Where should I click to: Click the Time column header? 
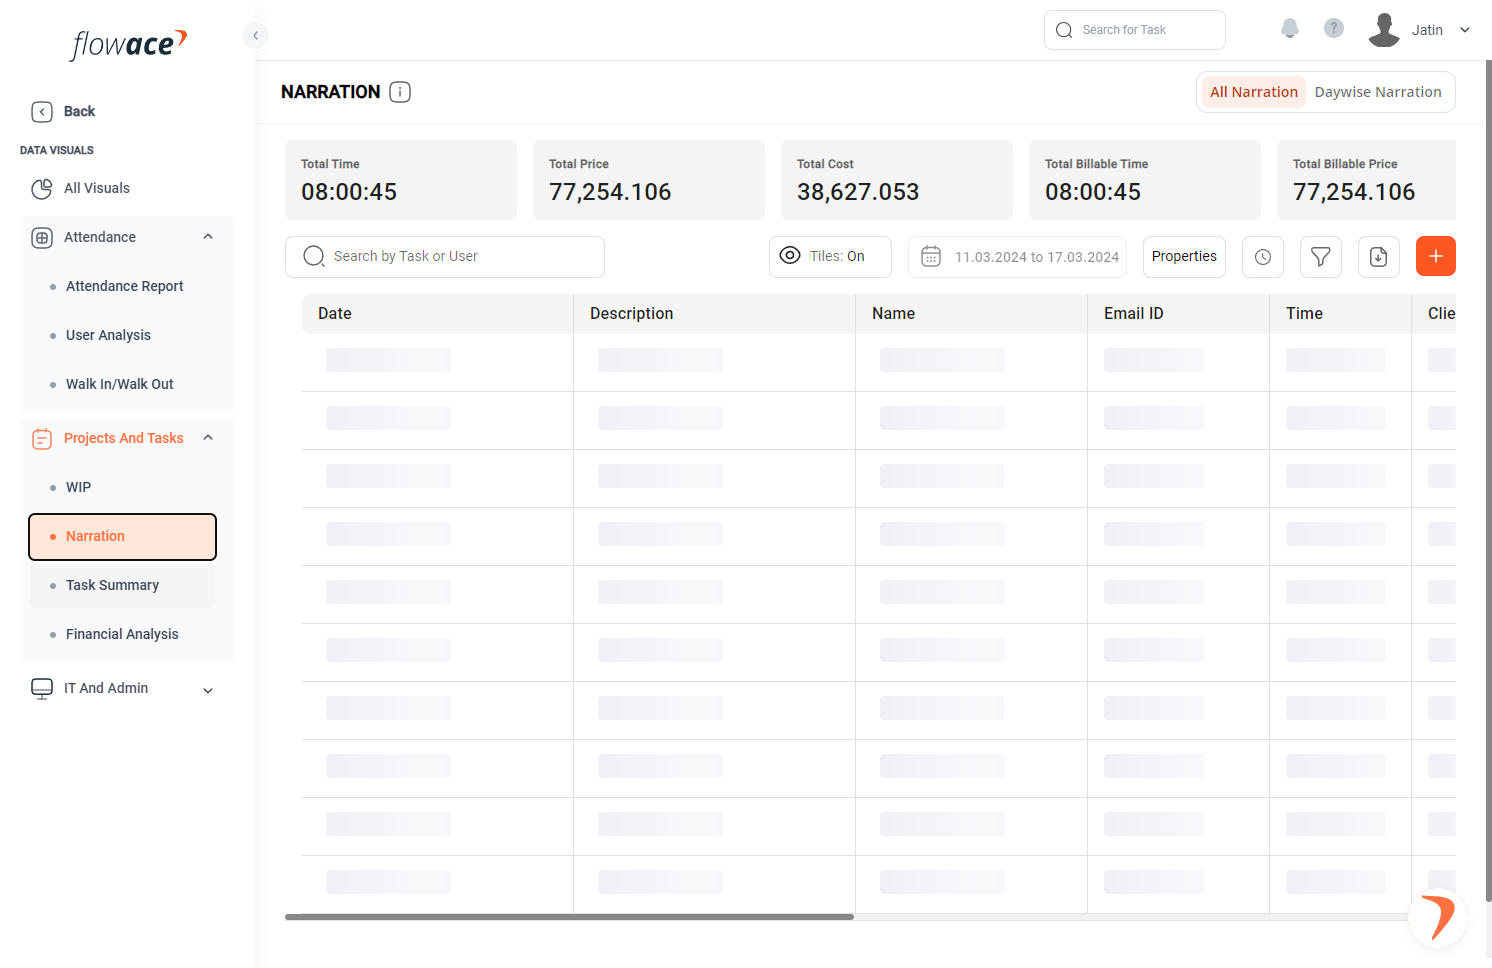1340,314
